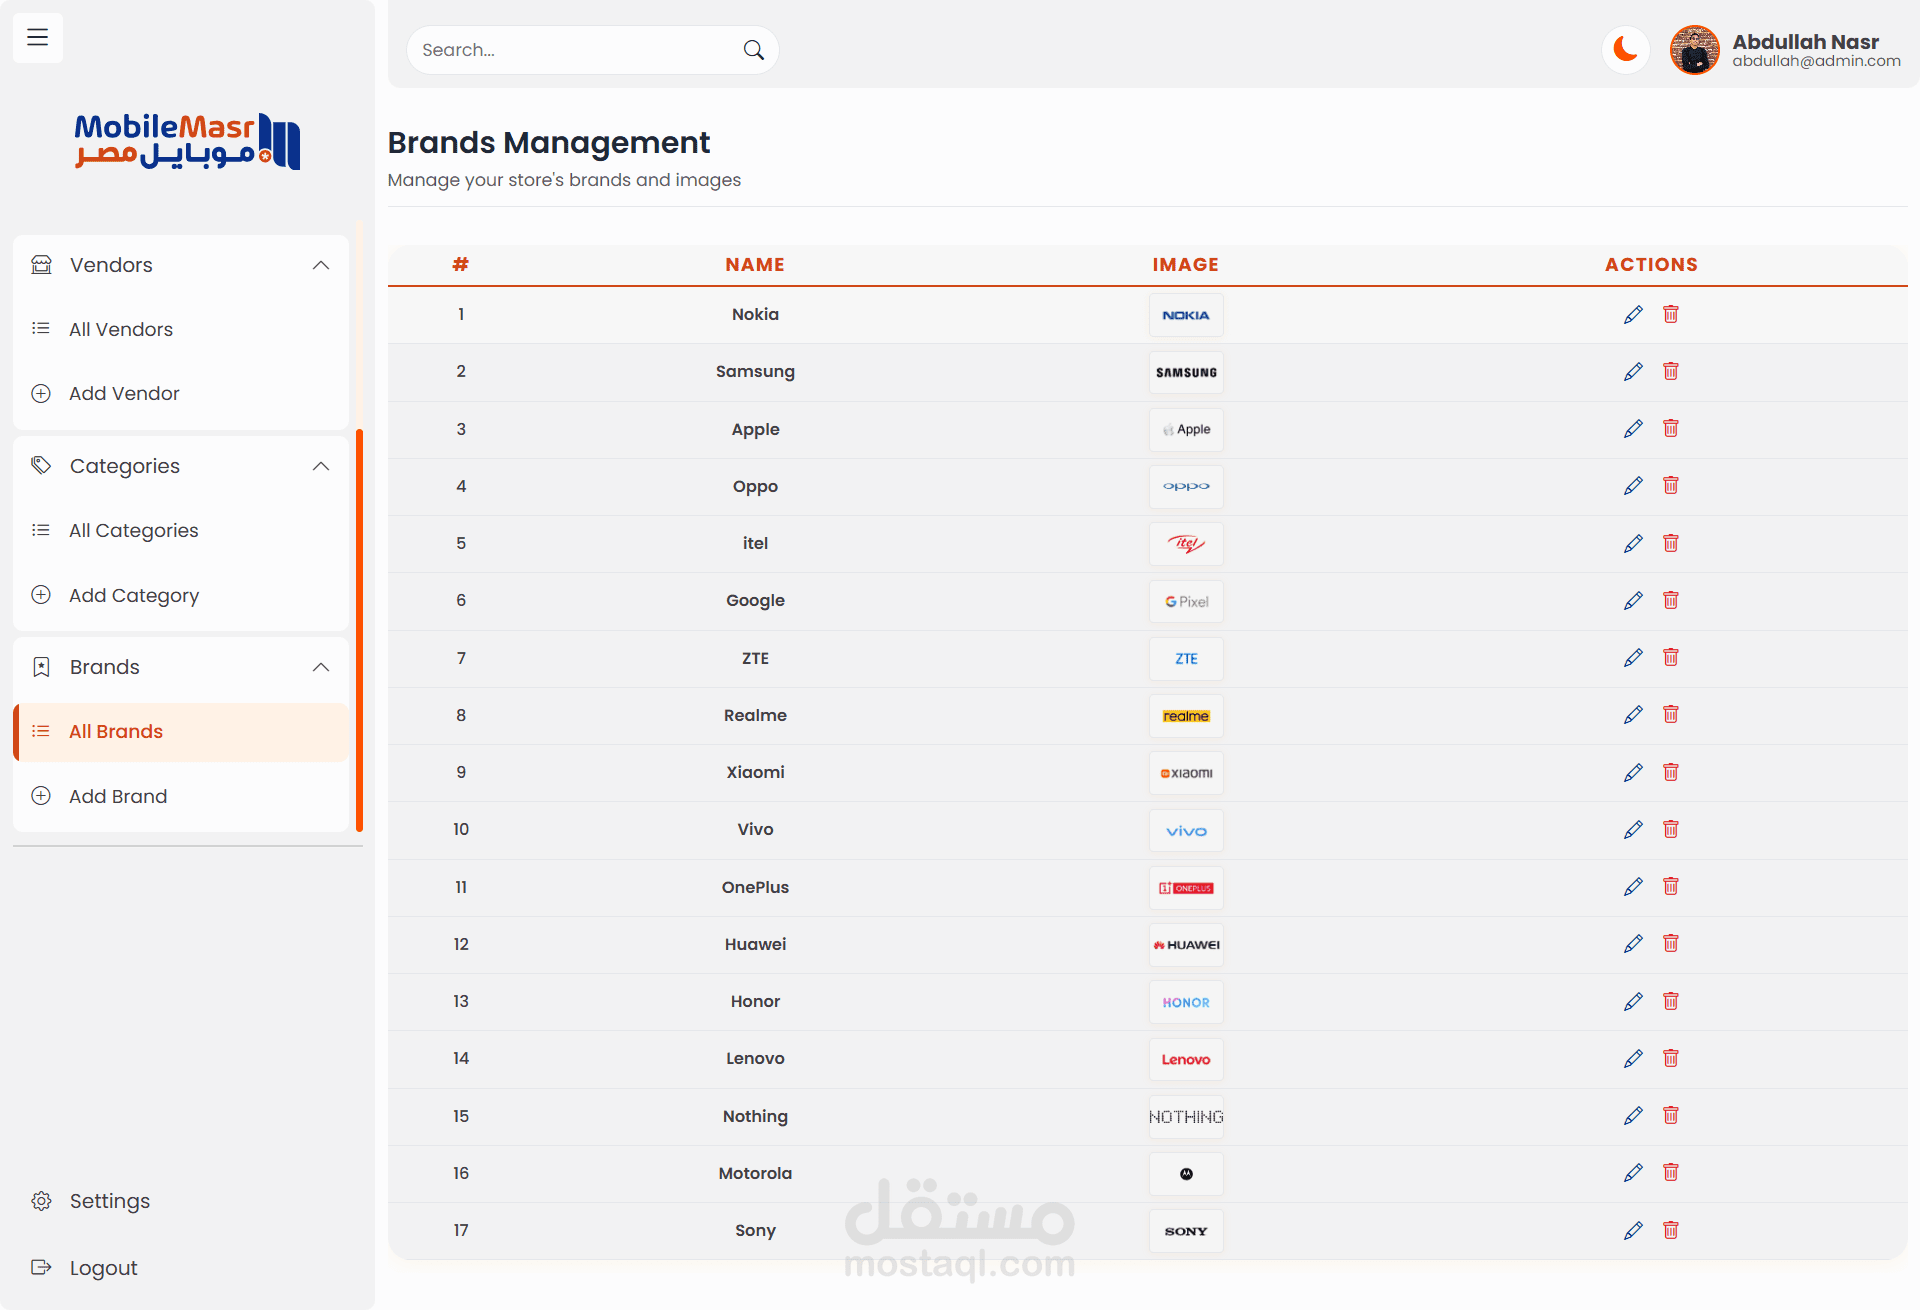
Task: Click the edit pencil for Xiaomi
Action: pyautogui.click(x=1633, y=773)
